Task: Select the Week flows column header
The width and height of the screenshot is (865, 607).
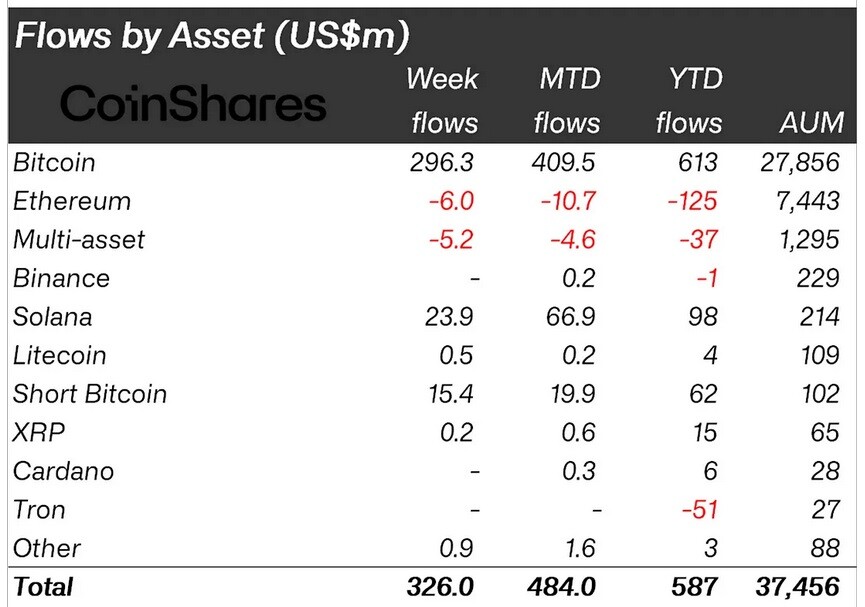Action: pyautogui.click(x=442, y=100)
